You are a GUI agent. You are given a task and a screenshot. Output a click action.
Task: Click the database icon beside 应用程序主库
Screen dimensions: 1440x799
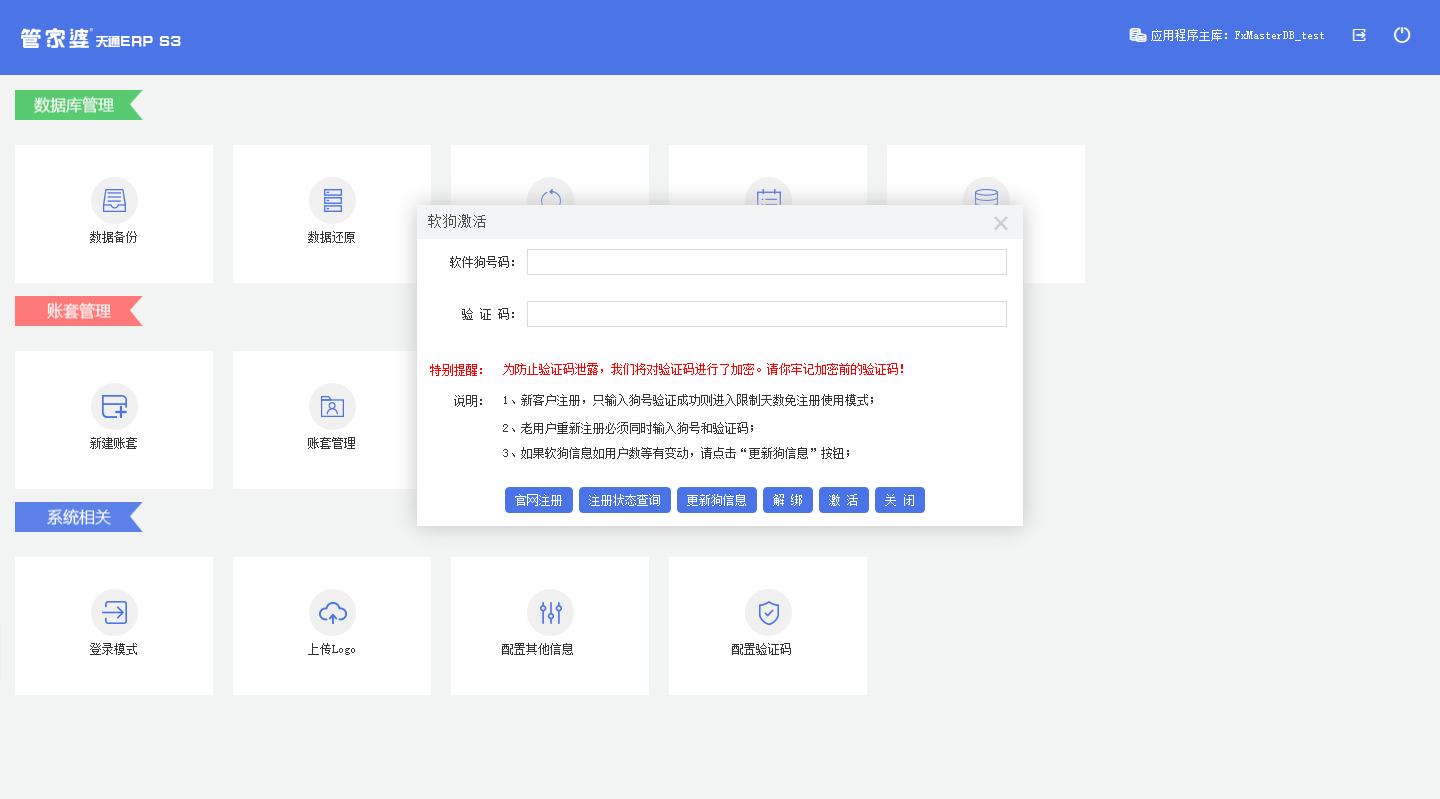point(1138,35)
